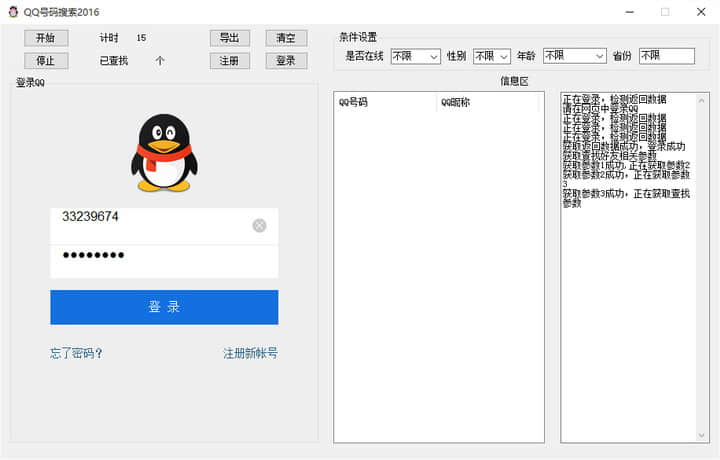This screenshot has width=720, height=460.
Task: Click the QQ penguin logo image
Action: click(164, 153)
